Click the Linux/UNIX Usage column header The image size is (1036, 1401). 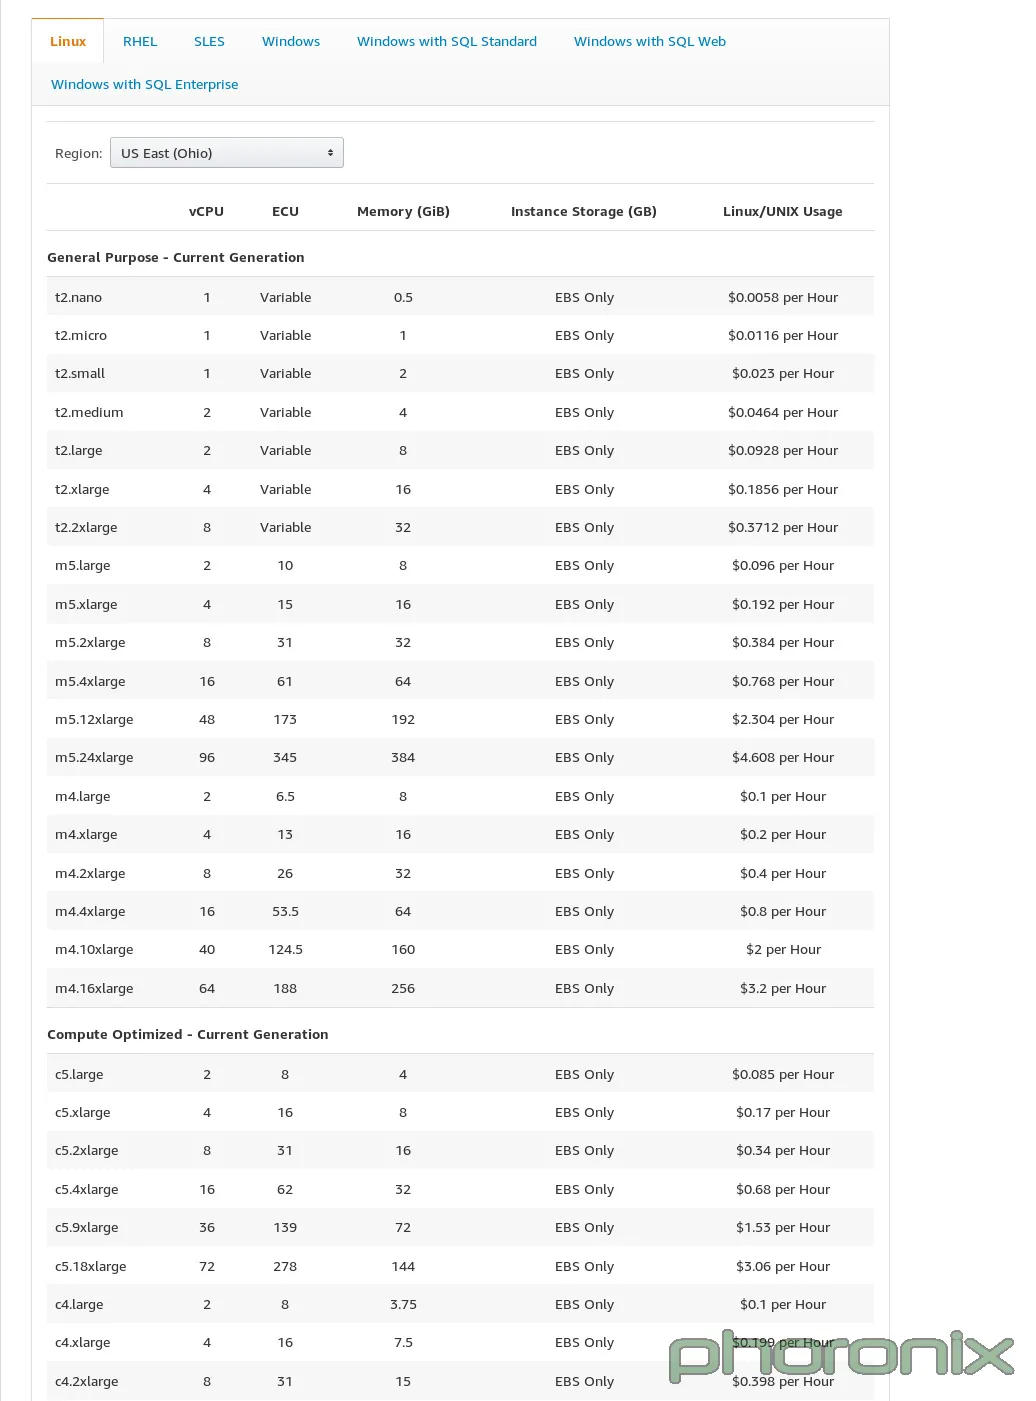coord(783,211)
